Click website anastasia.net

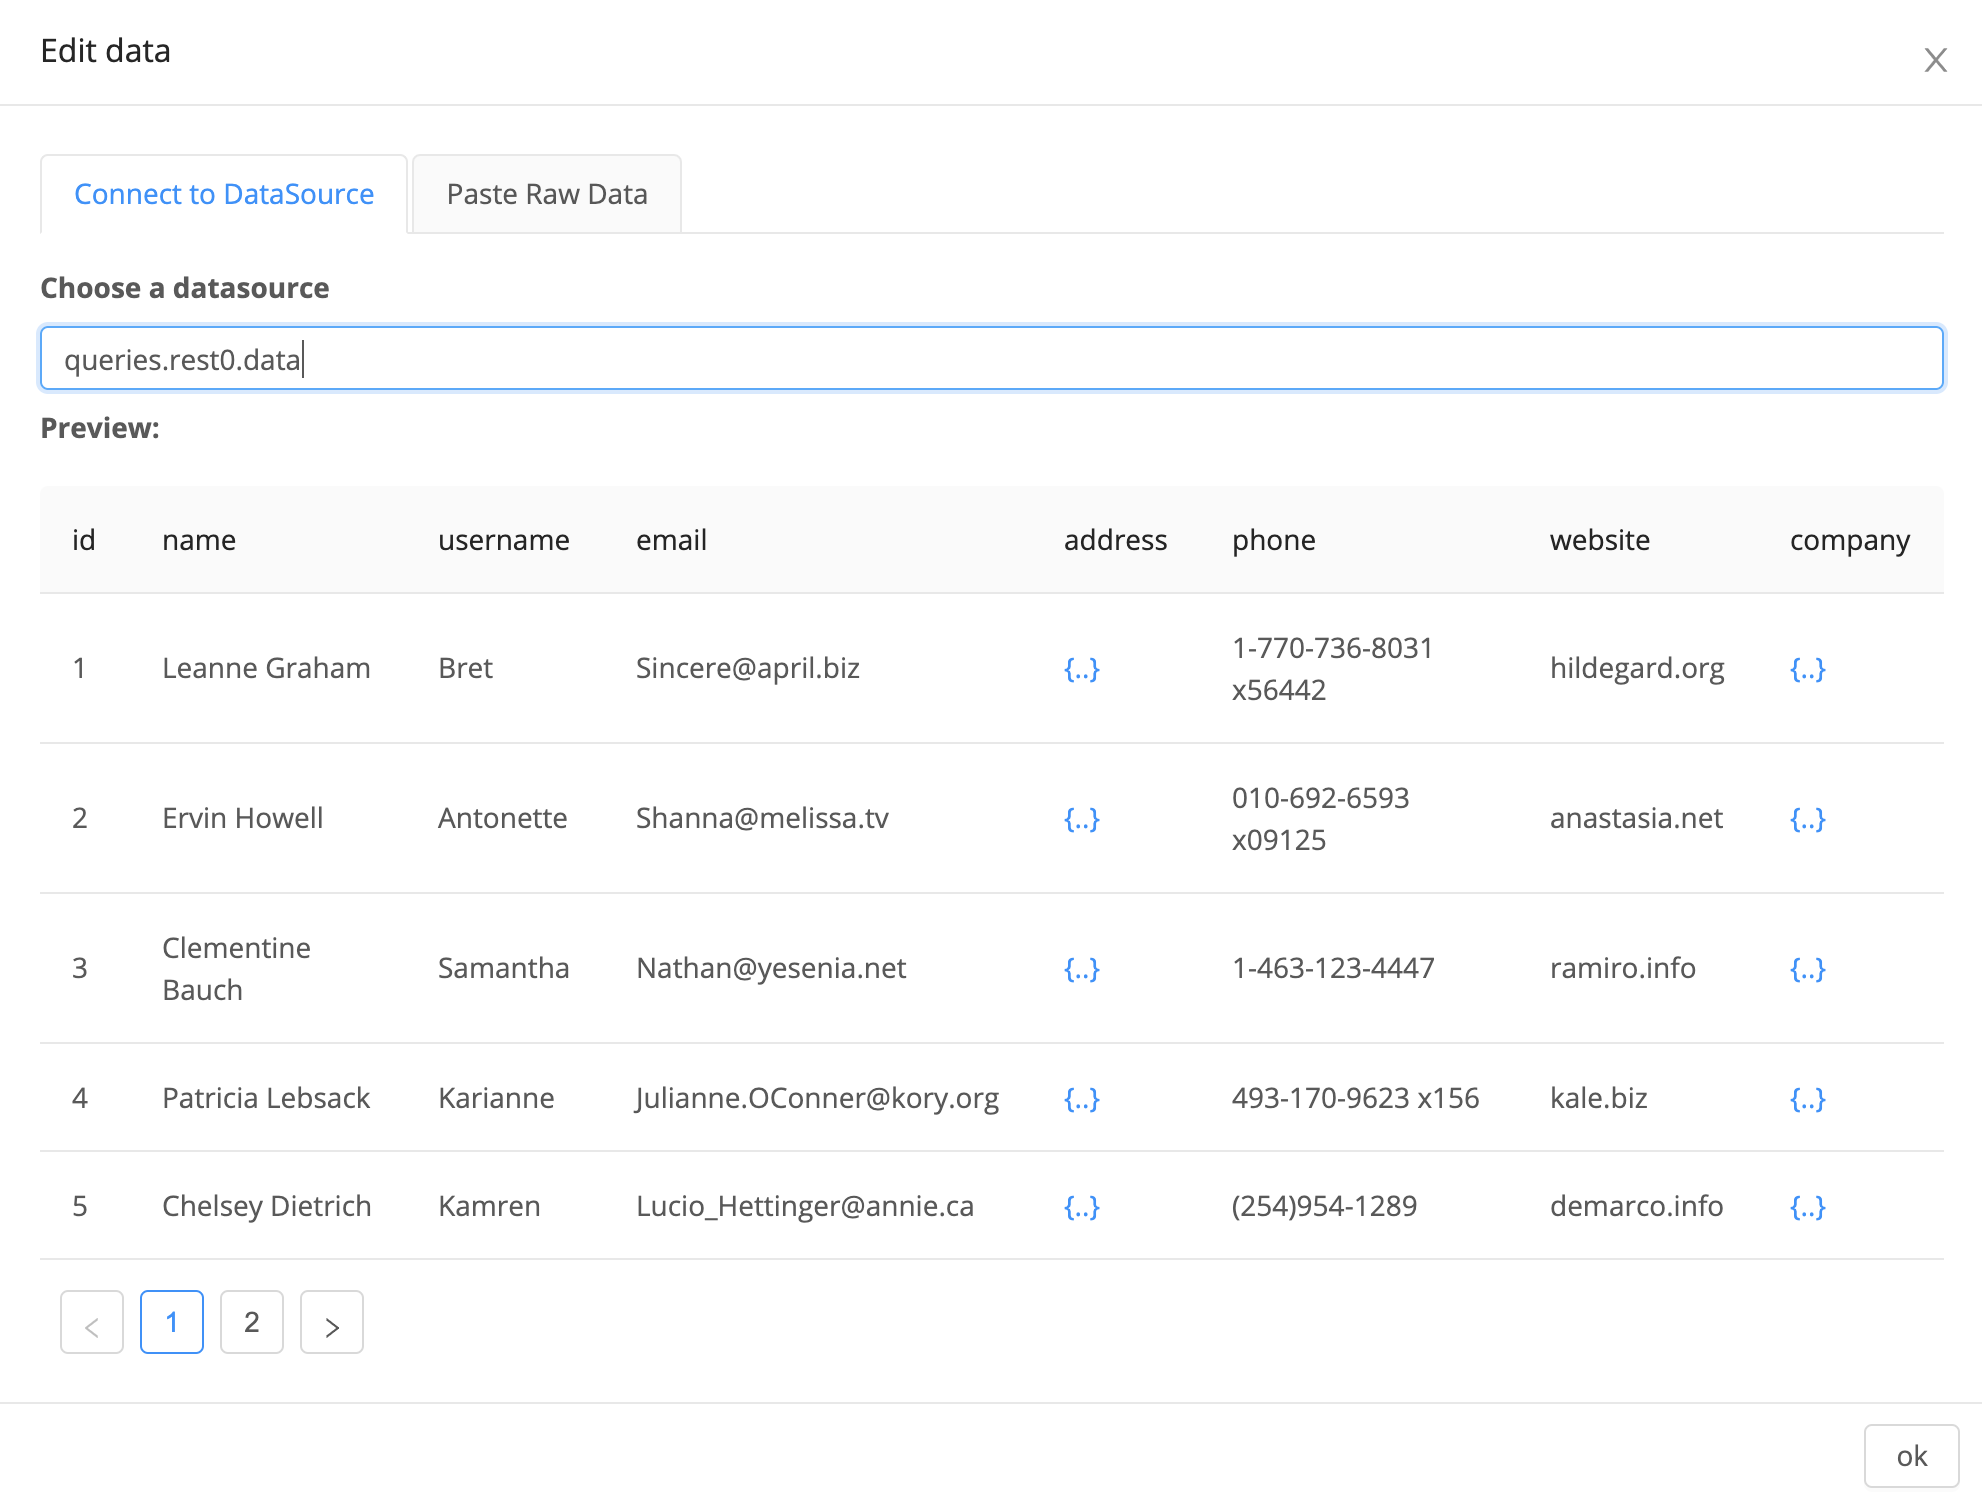tap(1636, 818)
